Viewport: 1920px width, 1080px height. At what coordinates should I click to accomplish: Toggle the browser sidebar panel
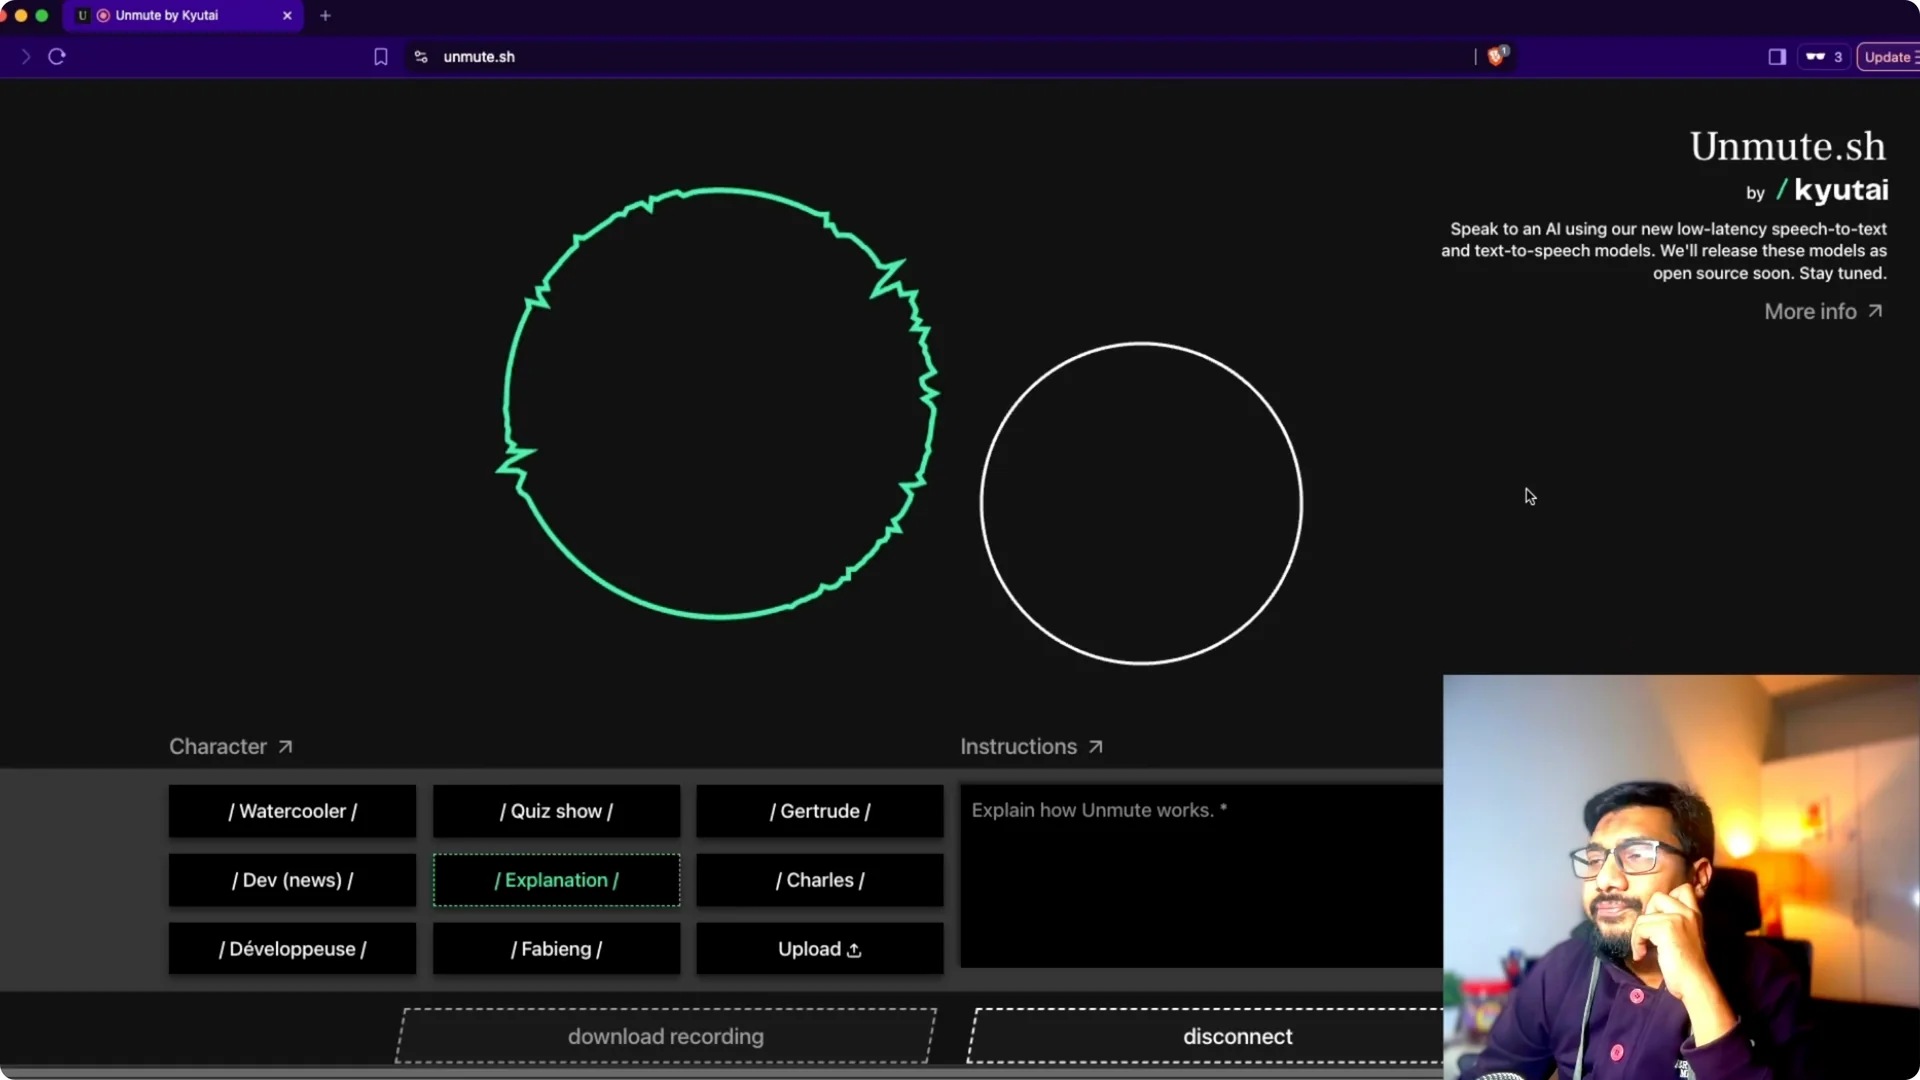point(1777,57)
